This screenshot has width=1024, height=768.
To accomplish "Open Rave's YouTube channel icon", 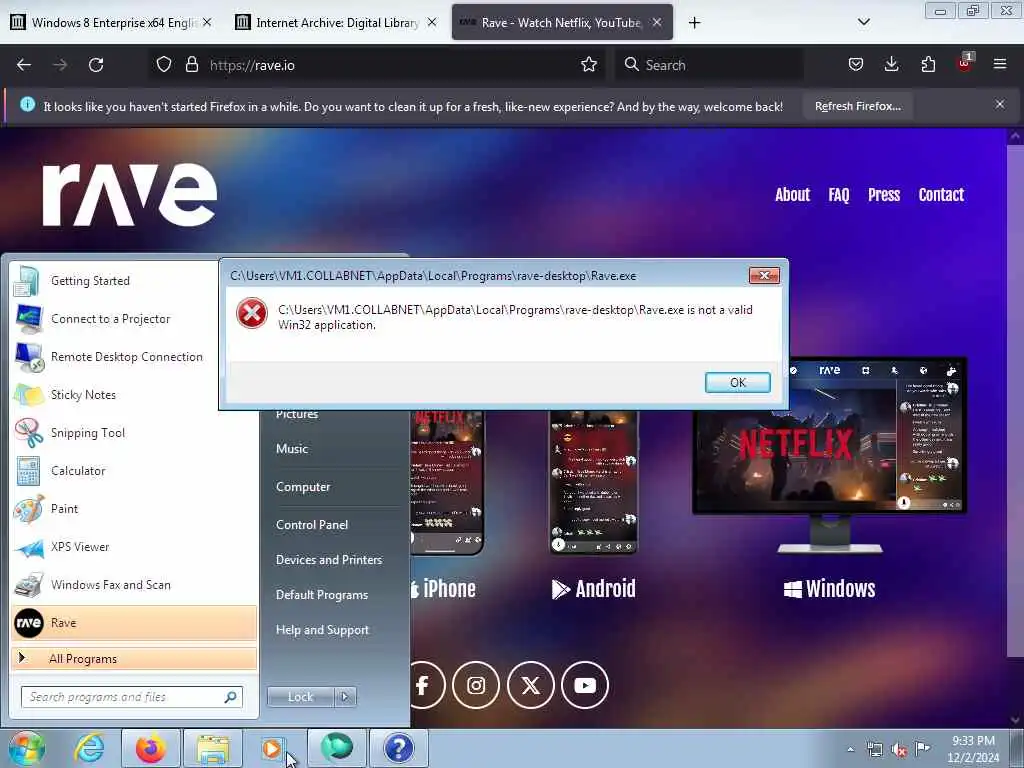I will click(584, 685).
